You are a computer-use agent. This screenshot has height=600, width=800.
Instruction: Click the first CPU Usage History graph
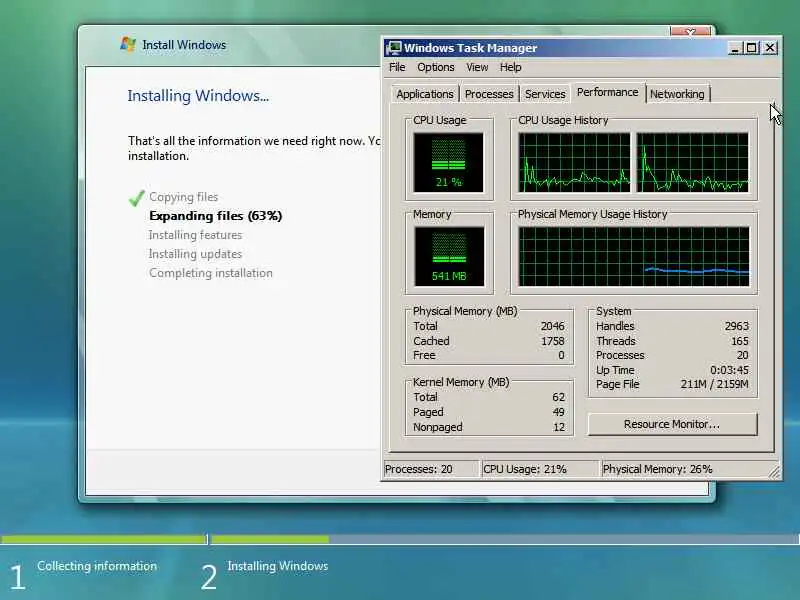pyautogui.click(x=574, y=162)
